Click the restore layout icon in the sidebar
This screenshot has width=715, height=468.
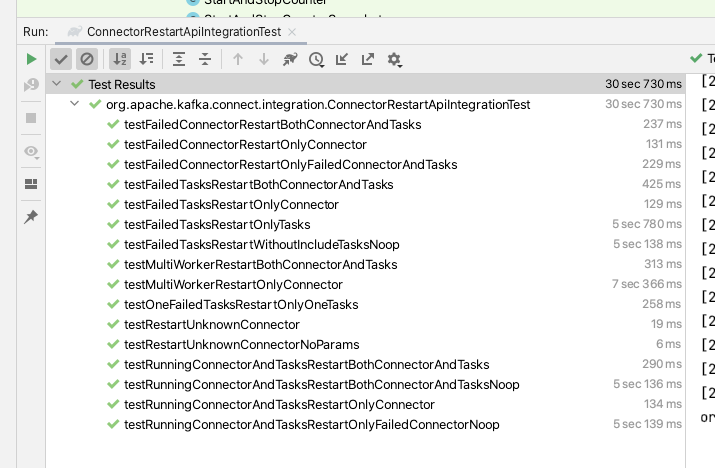(31, 184)
